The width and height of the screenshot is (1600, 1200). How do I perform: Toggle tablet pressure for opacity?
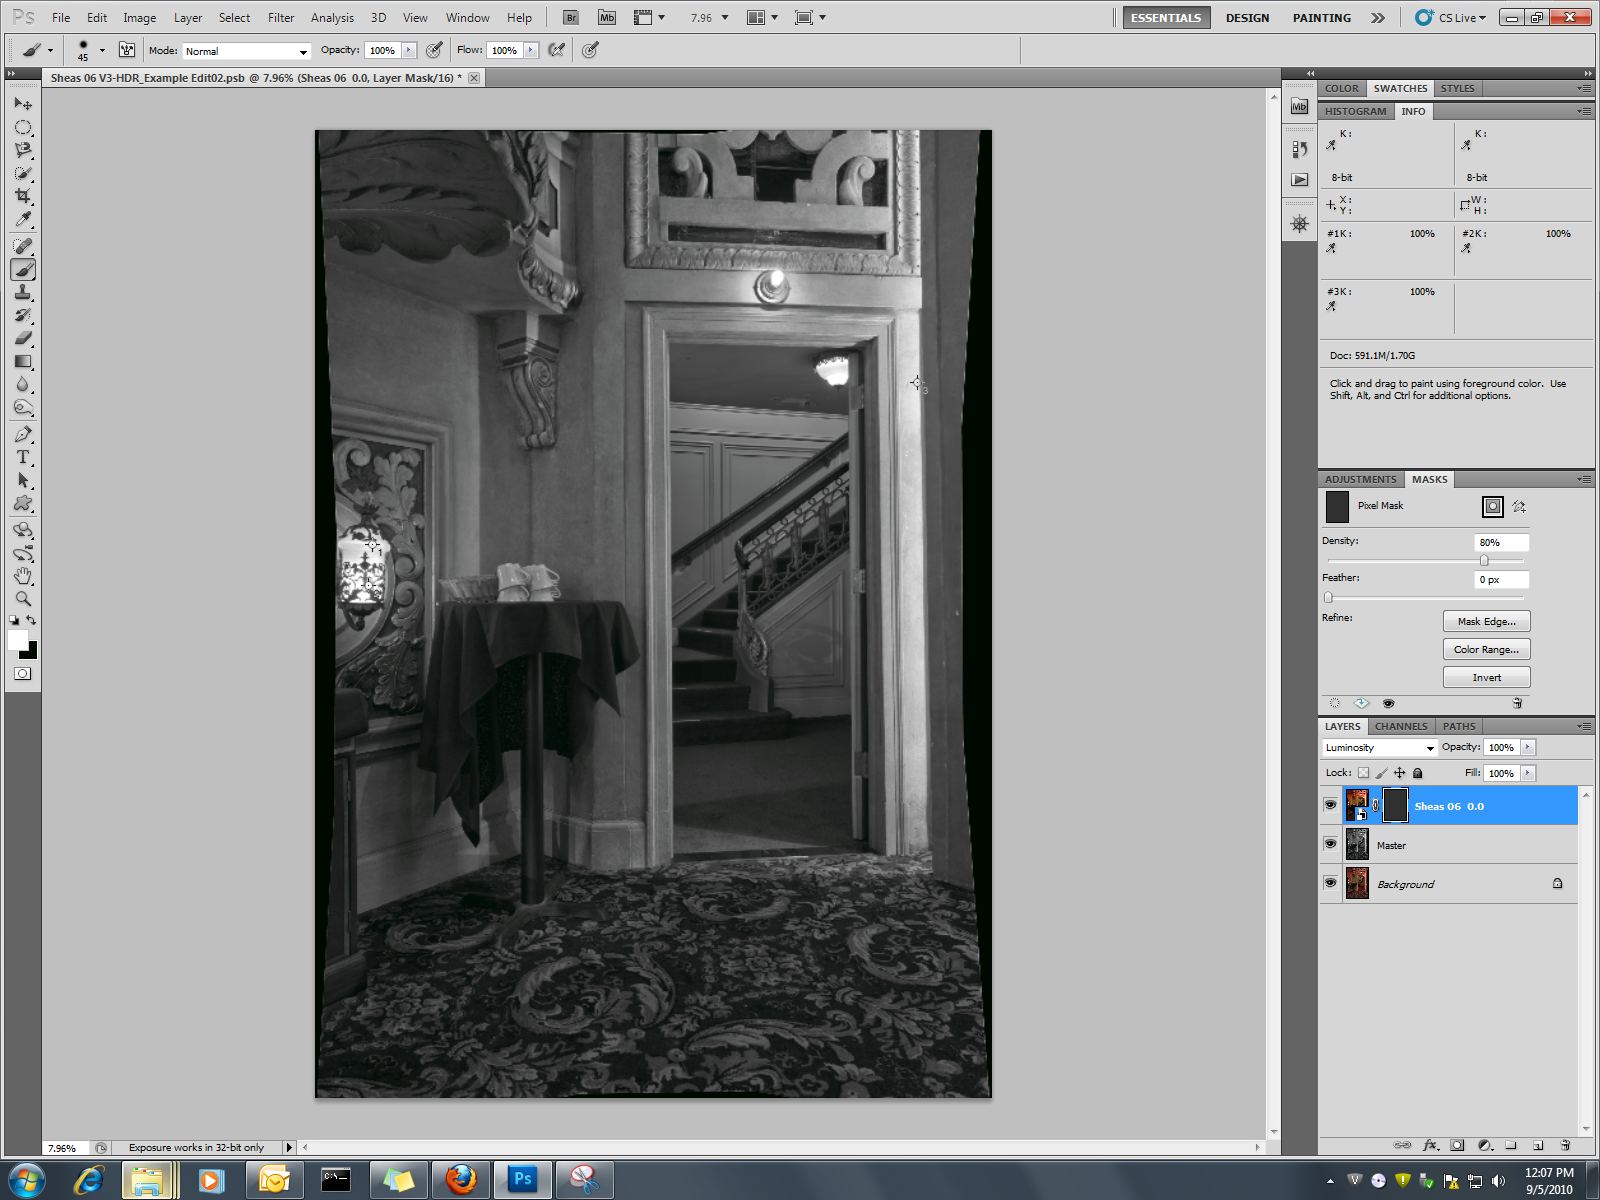(x=434, y=49)
